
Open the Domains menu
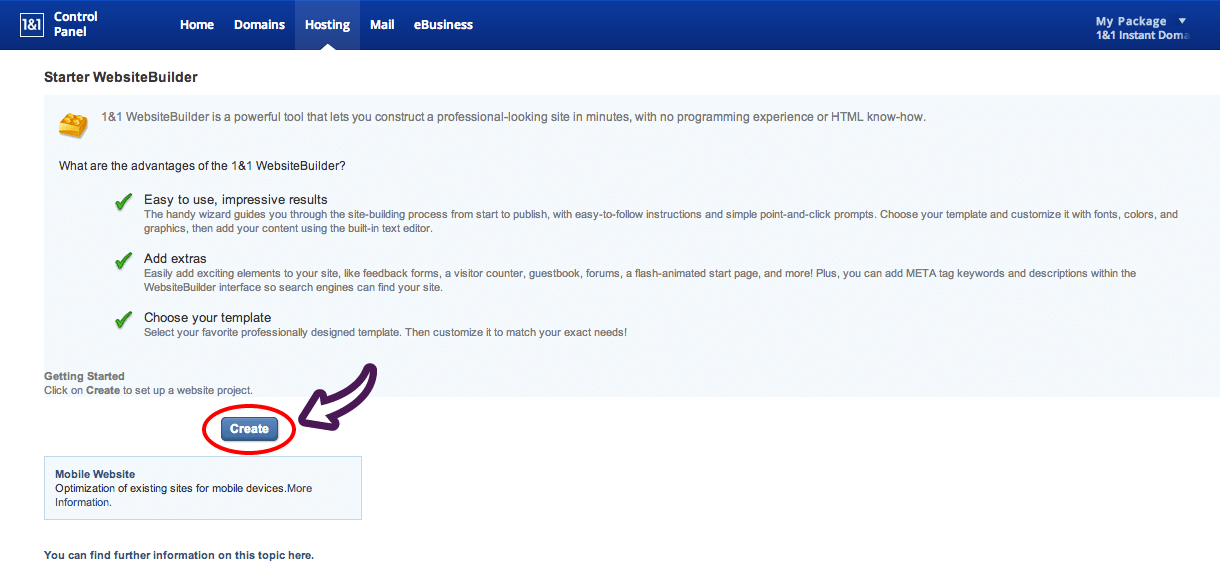[x=259, y=25]
